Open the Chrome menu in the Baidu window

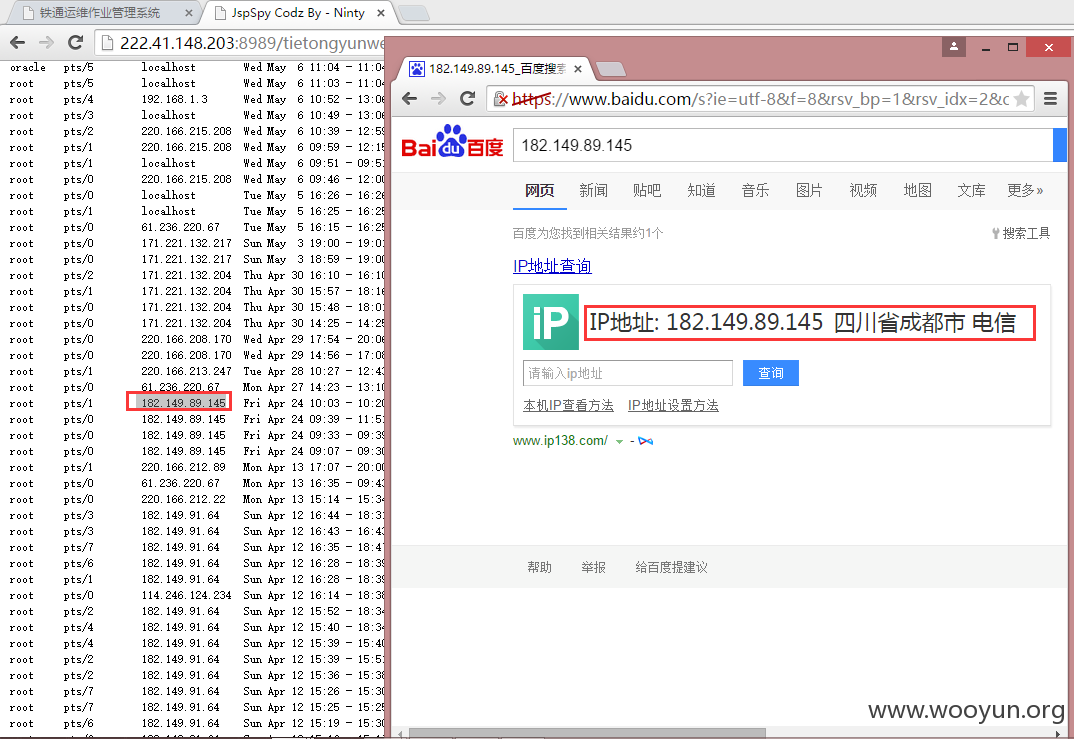click(1051, 99)
